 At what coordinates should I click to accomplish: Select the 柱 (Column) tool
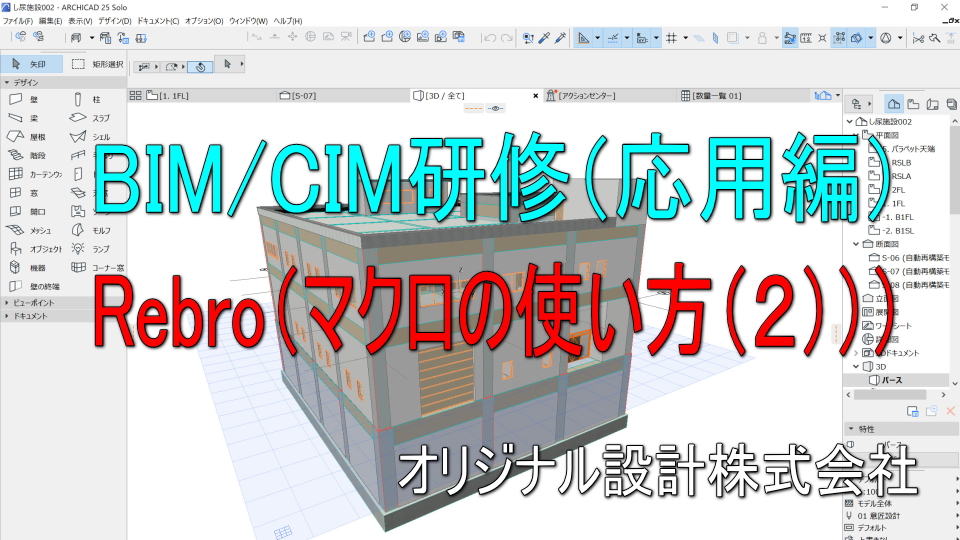[93, 100]
